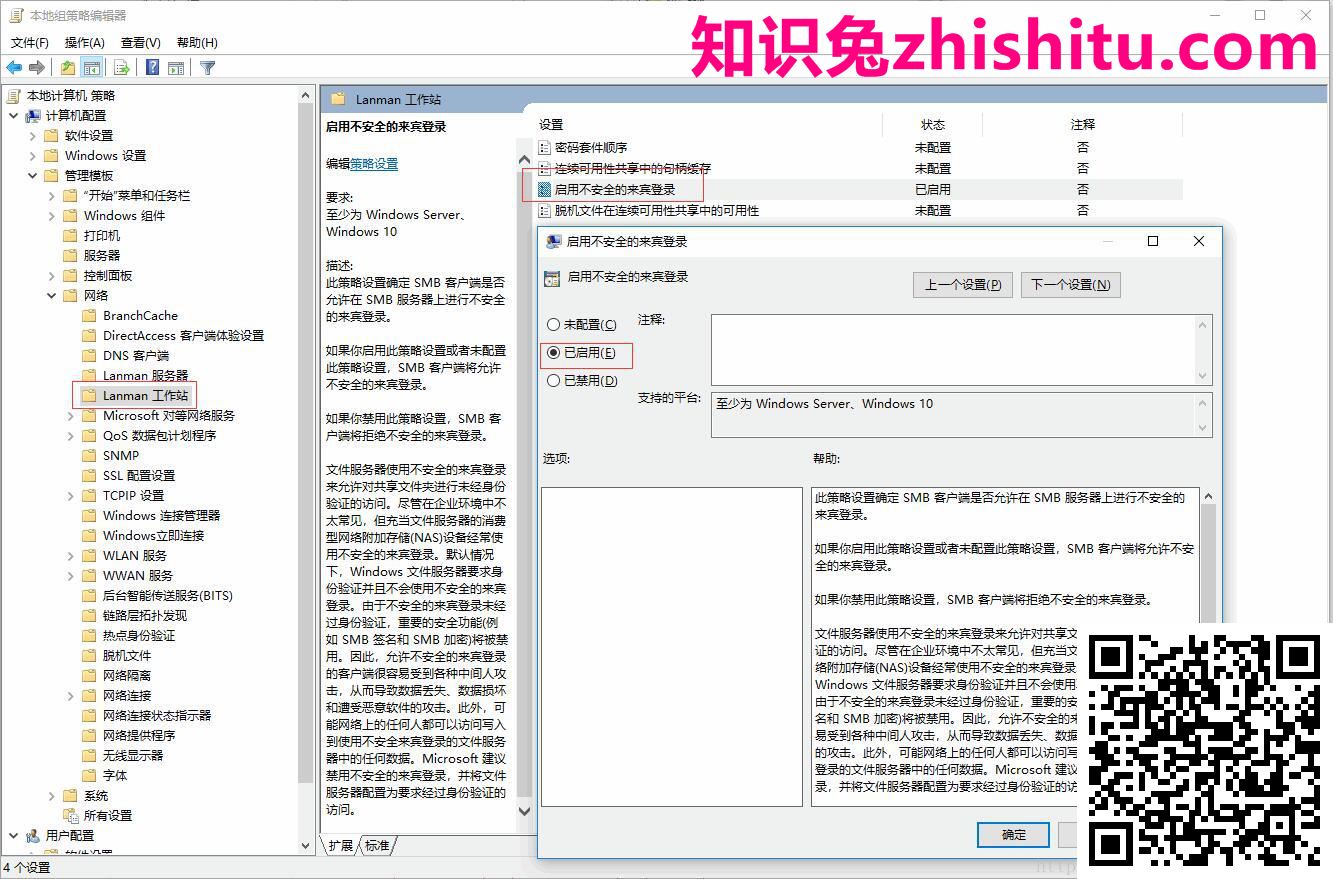Click the folder icon of 打印机
This screenshot has width=1333, height=879.
pyautogui.click(x=70, y=235)
